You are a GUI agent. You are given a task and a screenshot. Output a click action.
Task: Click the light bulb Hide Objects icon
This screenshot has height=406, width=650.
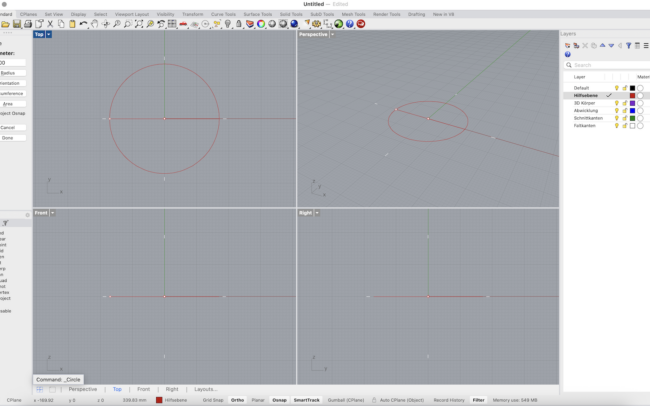coord(228,24)
